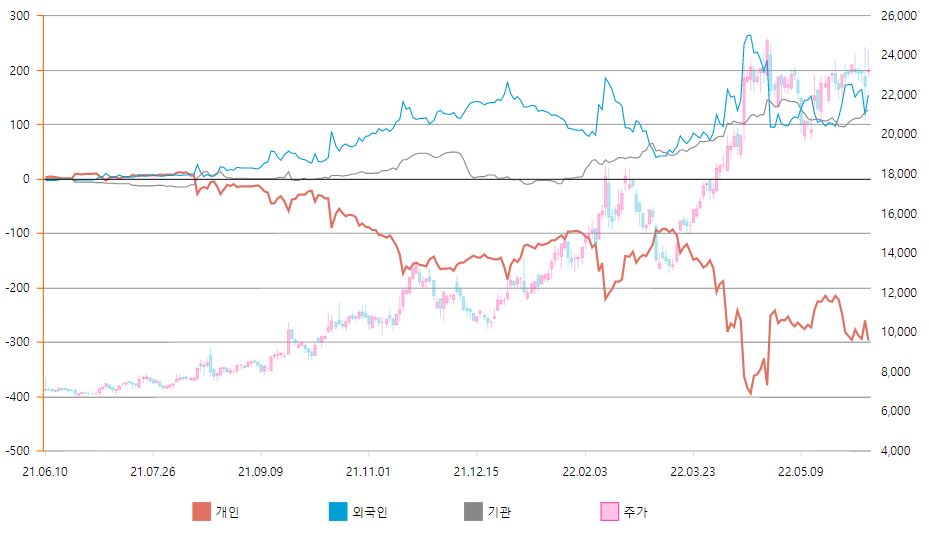Toggle the 개인 series legend label
The height and width of the screenshot is (540, 929).
[x=227, y=513]
